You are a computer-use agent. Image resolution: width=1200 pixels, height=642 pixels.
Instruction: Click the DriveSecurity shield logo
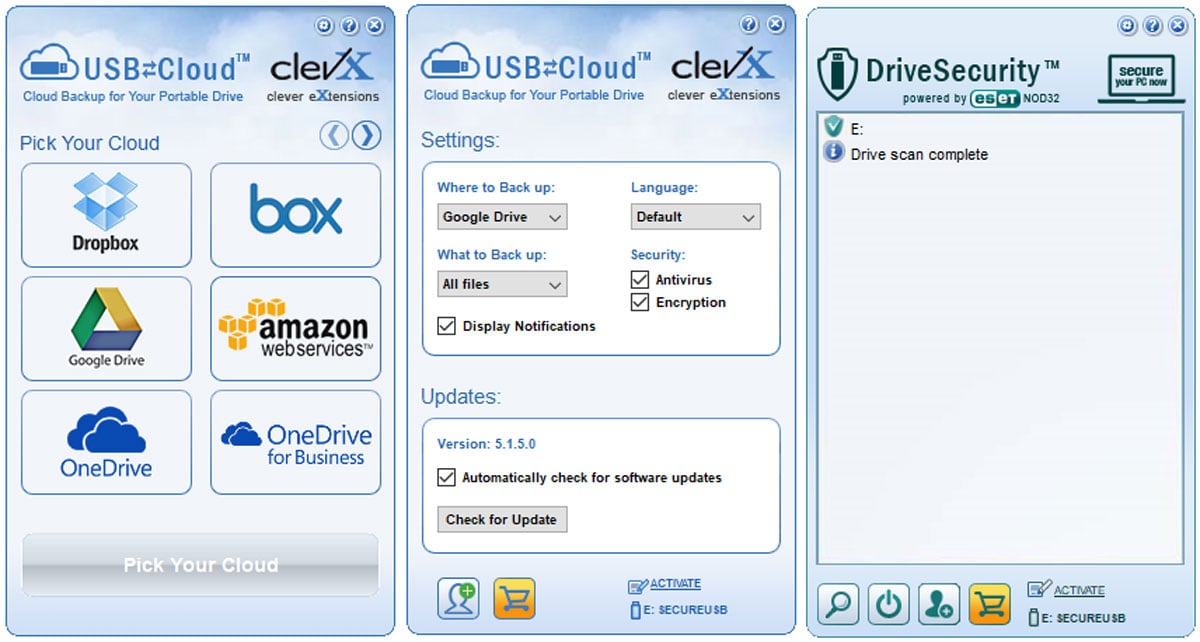(836, 74)
